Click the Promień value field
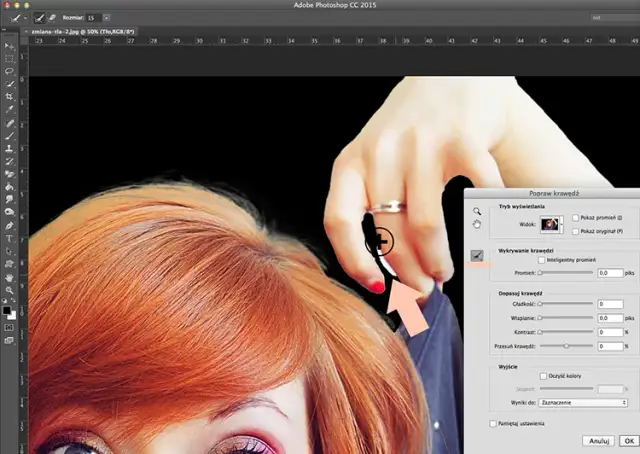Viewport: 640px width, 454px height. pyautogui.click(x=610, y=273)
